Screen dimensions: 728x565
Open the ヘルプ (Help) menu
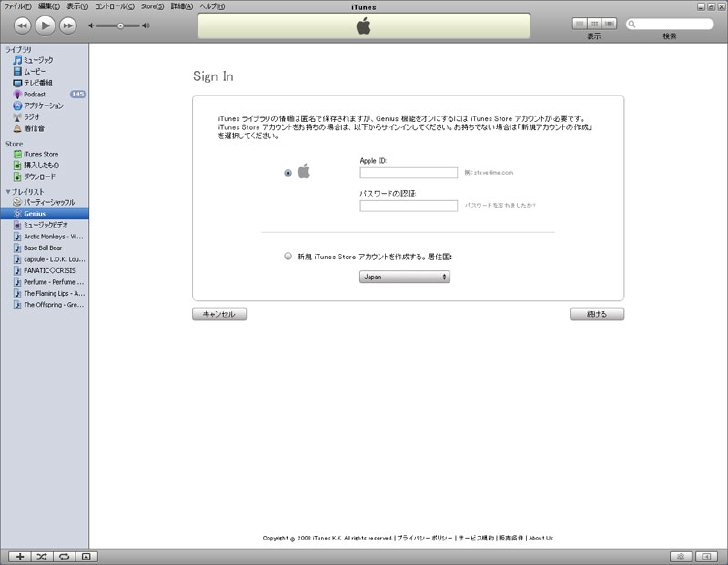click(212, 6)
